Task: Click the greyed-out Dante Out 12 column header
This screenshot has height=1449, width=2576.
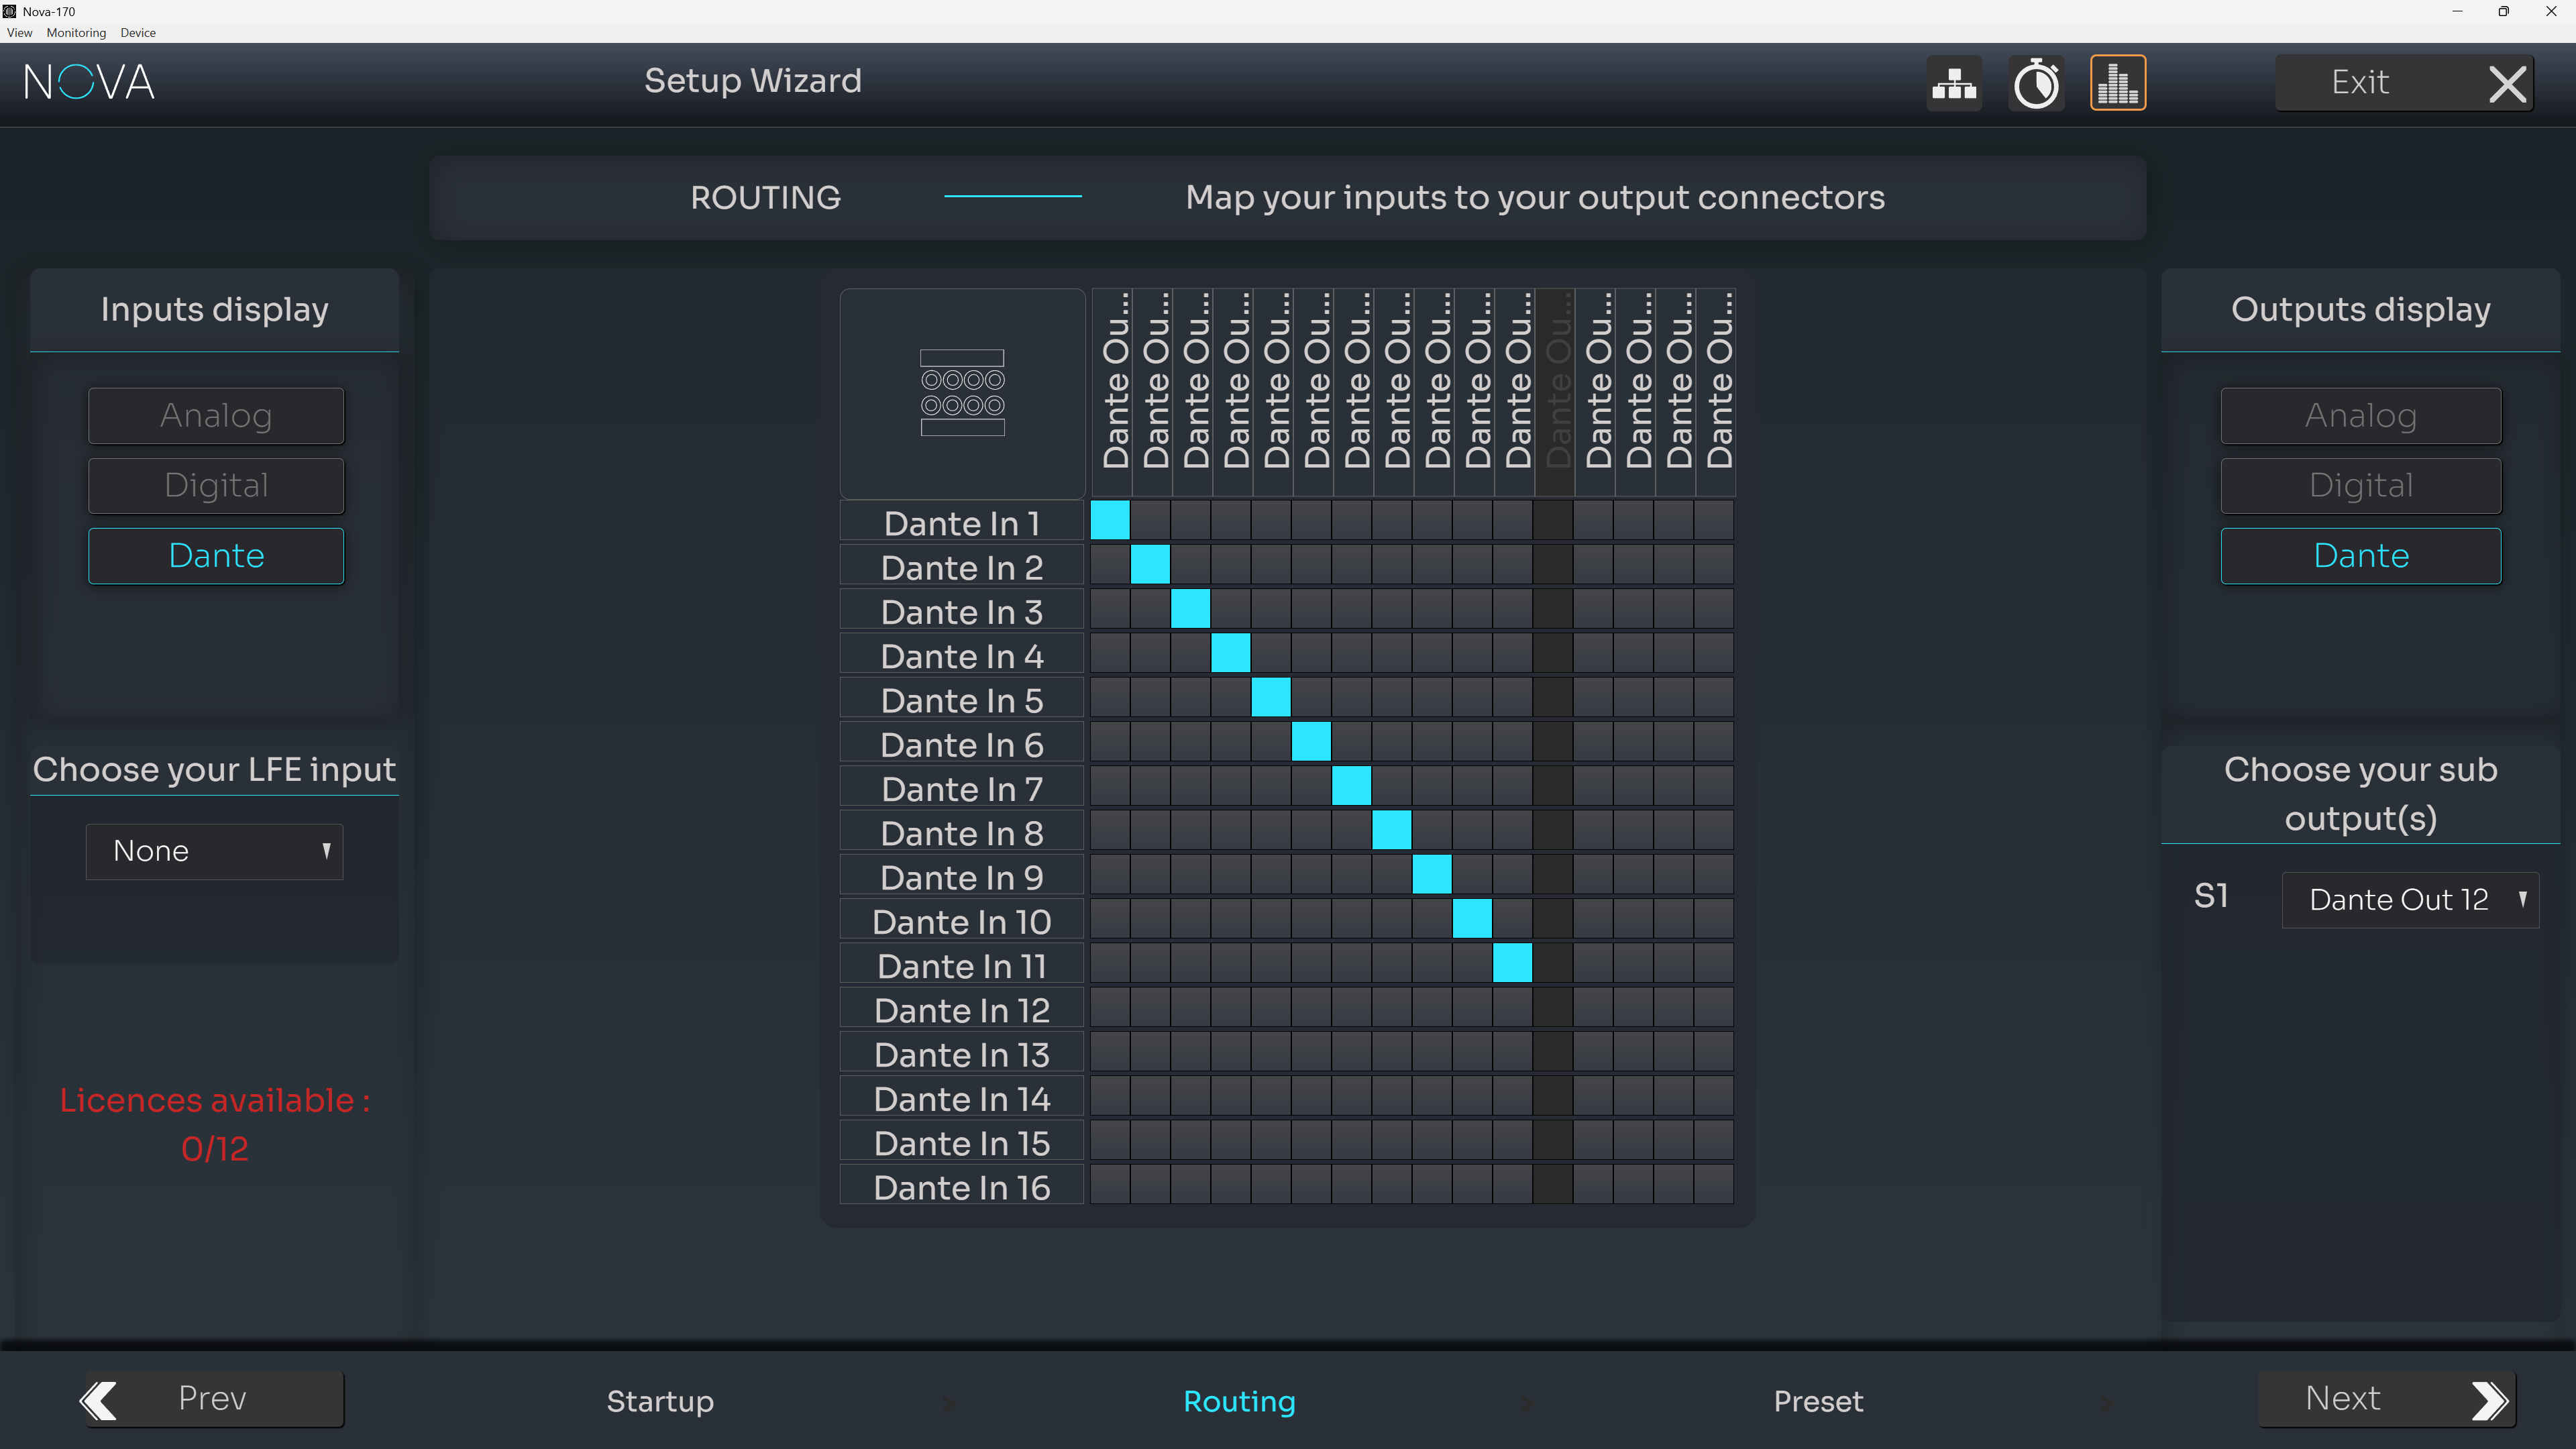Action: click(x=1555, y=392)
